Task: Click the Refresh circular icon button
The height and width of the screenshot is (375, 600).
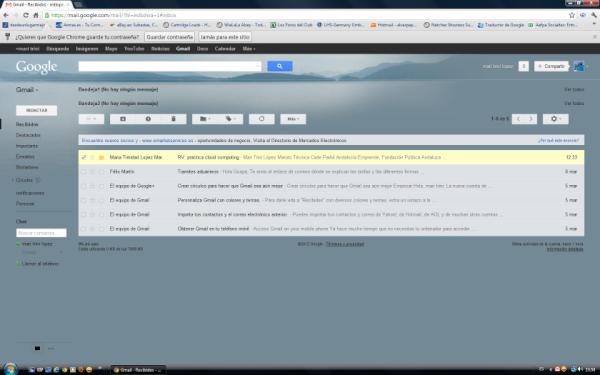Action: (x=262, y=119)
